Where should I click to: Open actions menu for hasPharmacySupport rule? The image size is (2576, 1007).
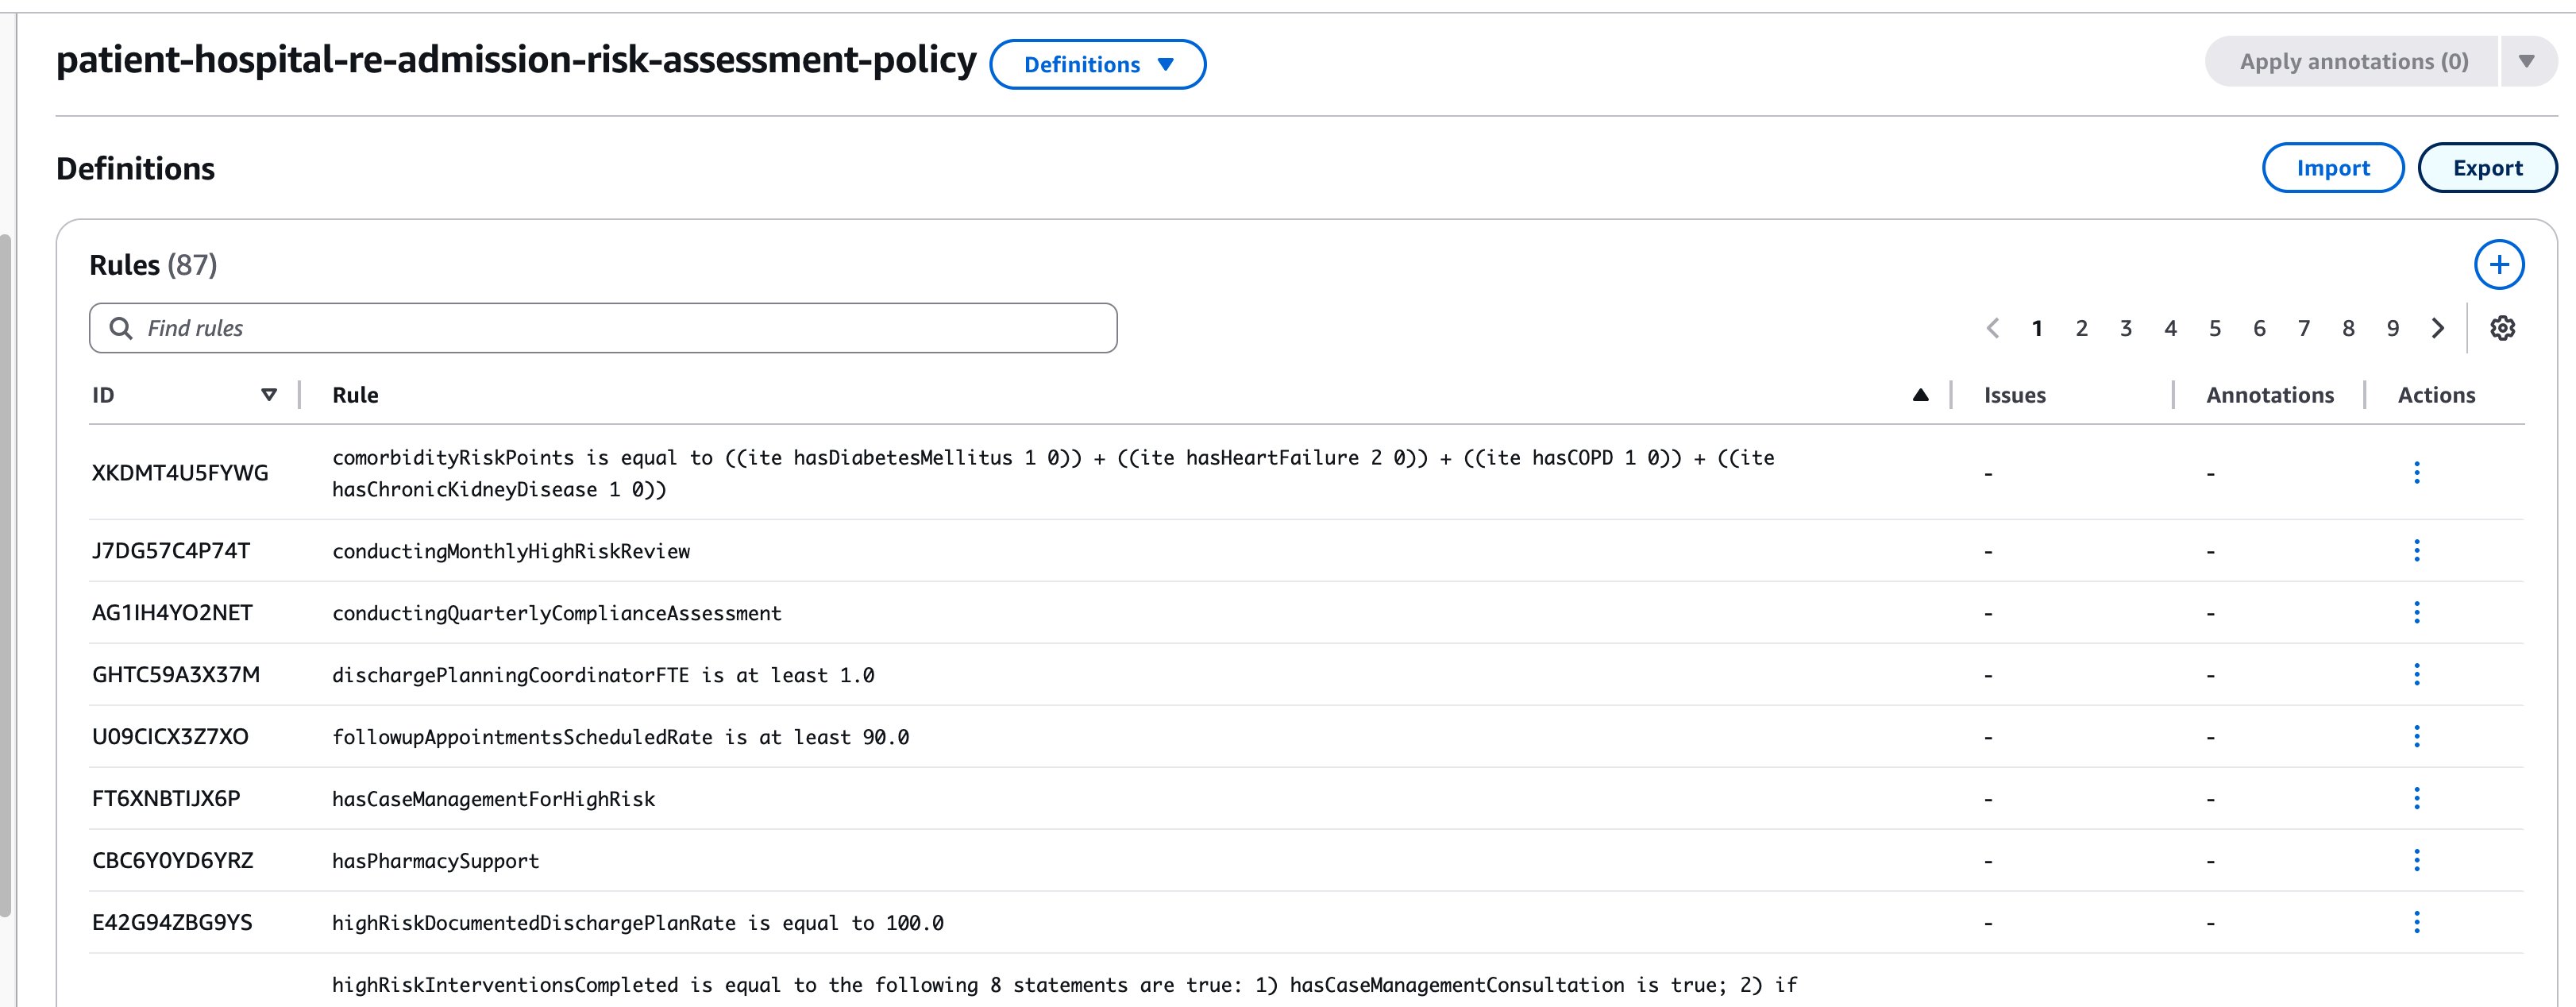click(x=2416, y=861)
